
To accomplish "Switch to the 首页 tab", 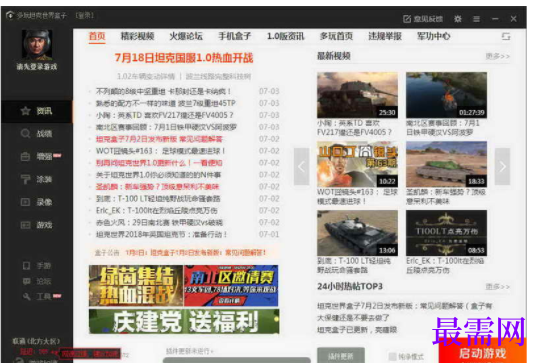I will click(97, 36).
